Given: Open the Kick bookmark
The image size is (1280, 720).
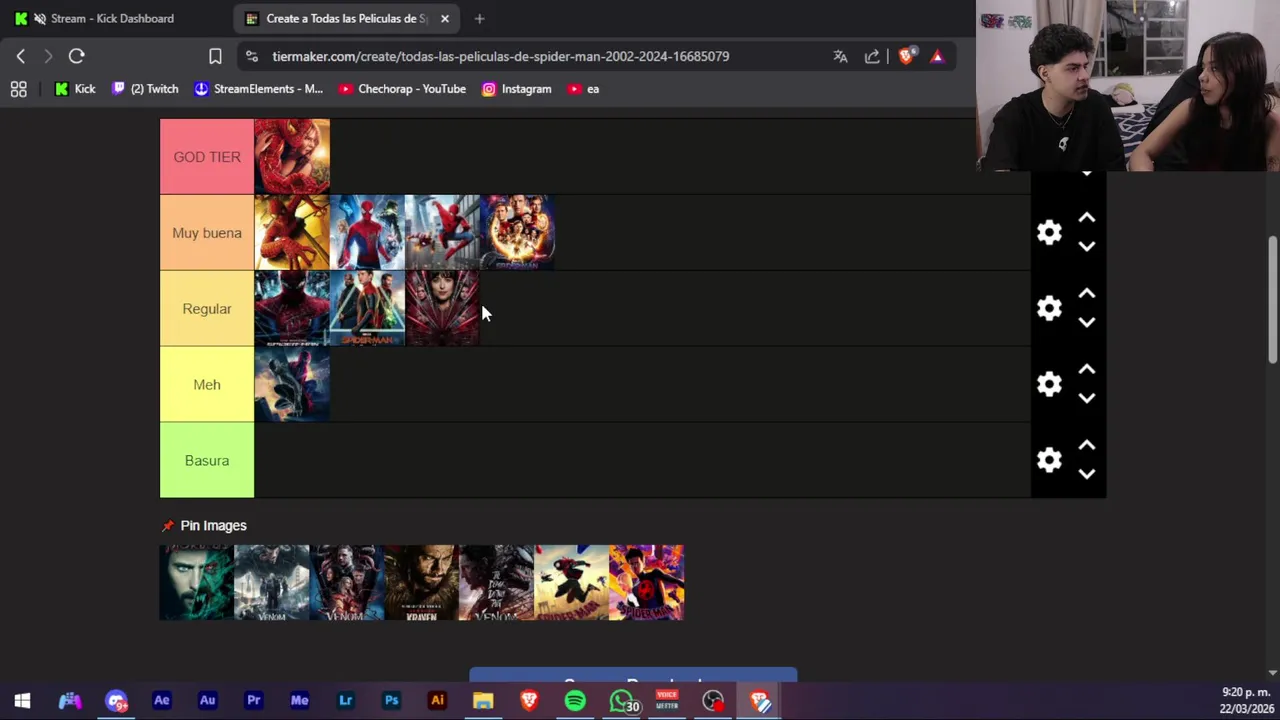Looking at the screenshot, I should tap(75, 89).
